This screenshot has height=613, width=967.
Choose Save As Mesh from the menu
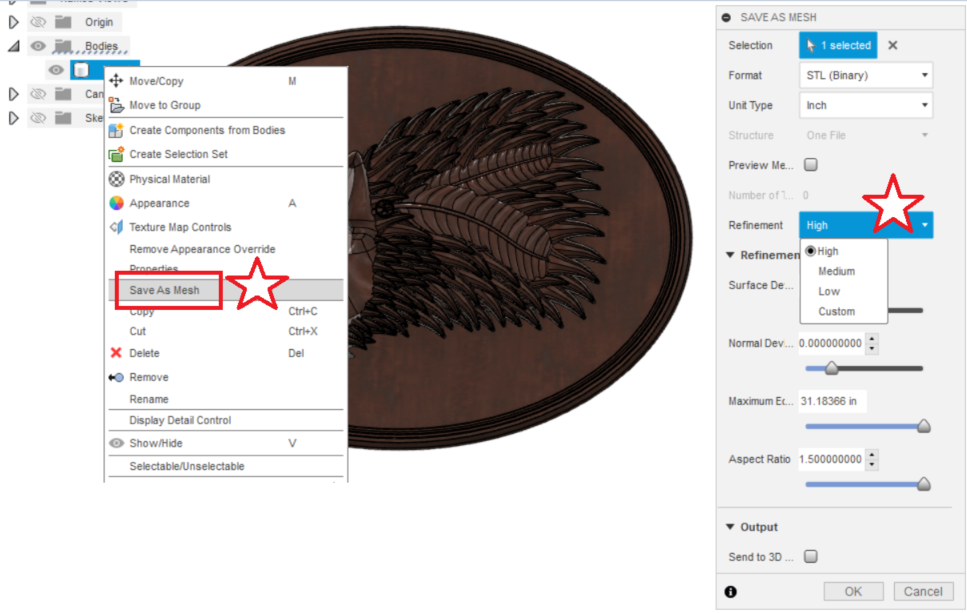point(166,290)
